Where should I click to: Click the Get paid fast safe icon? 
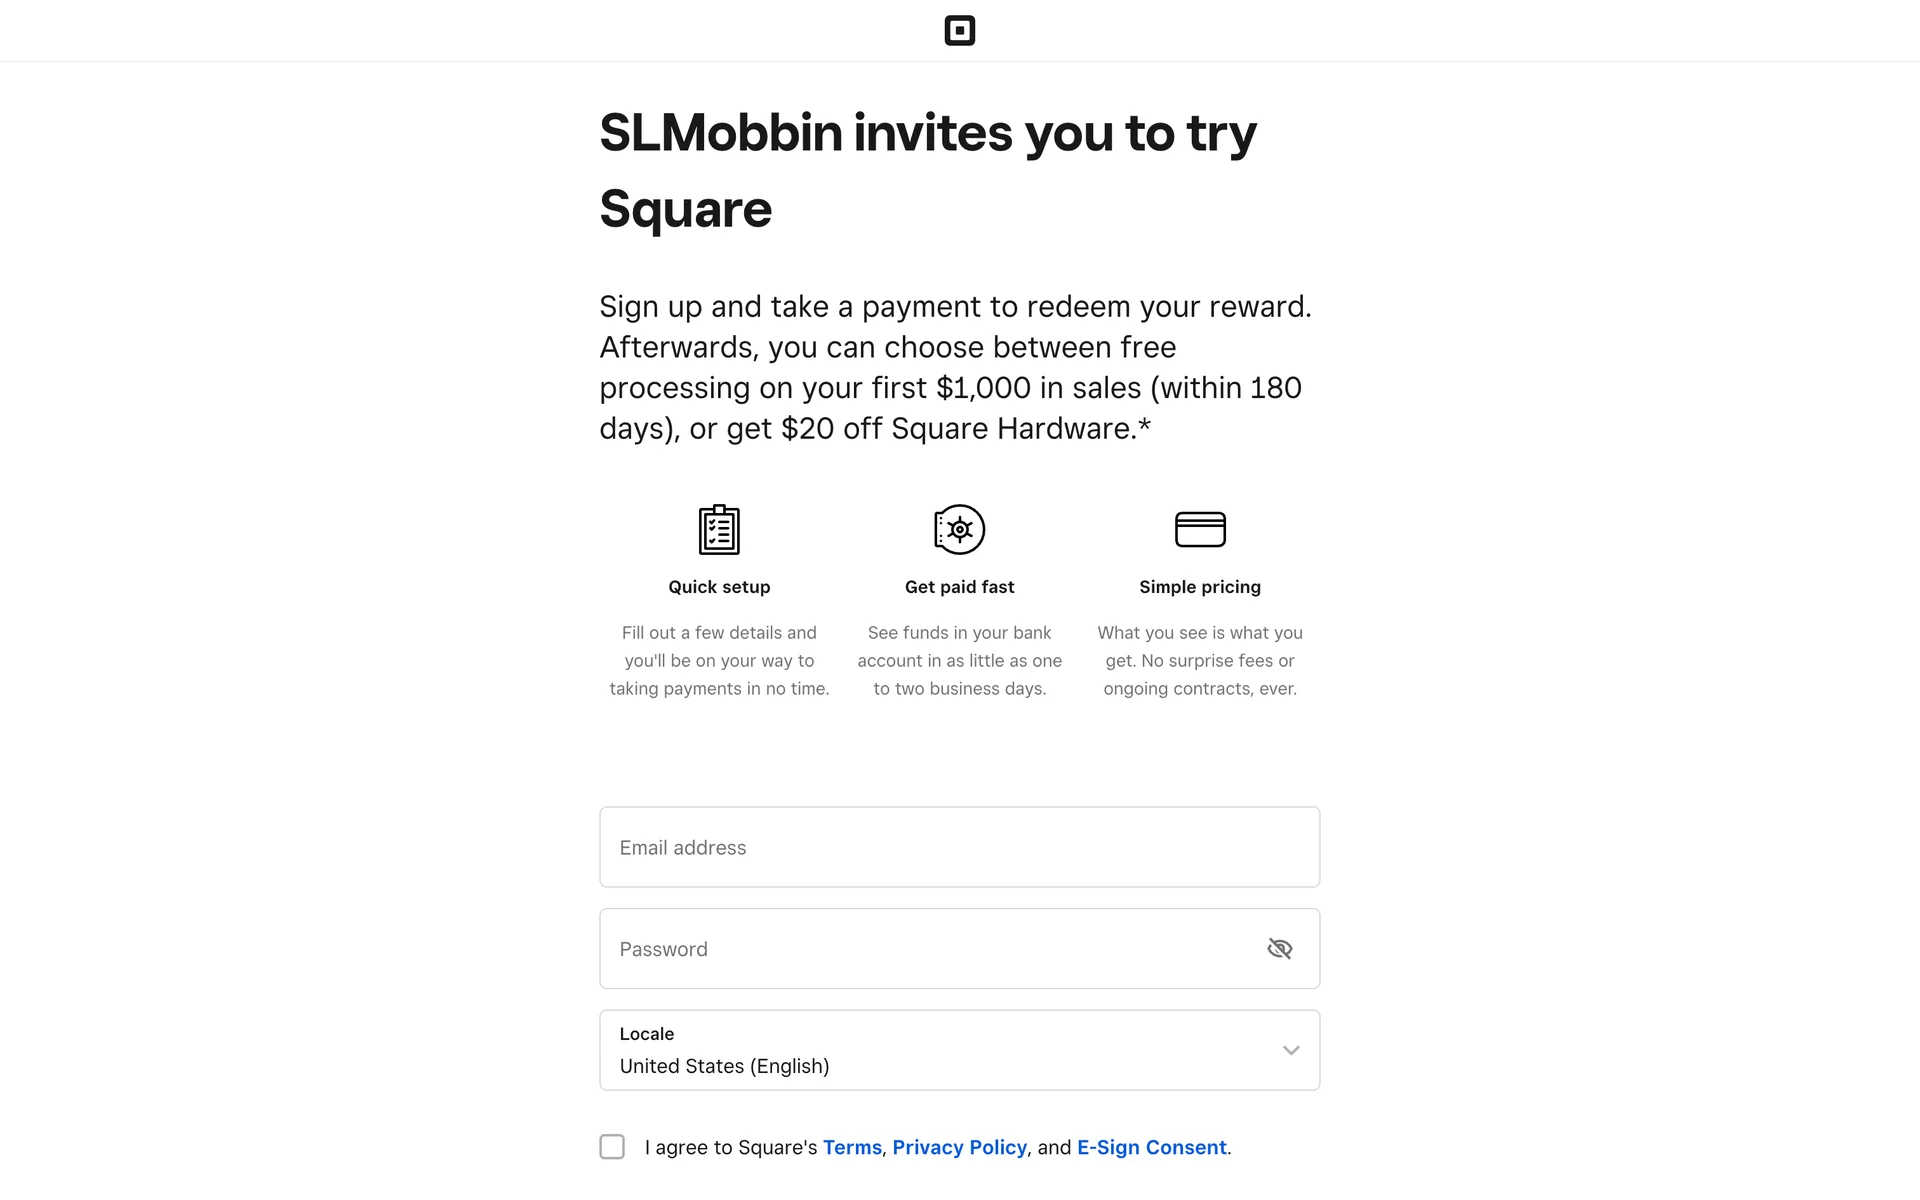[959, 529]
